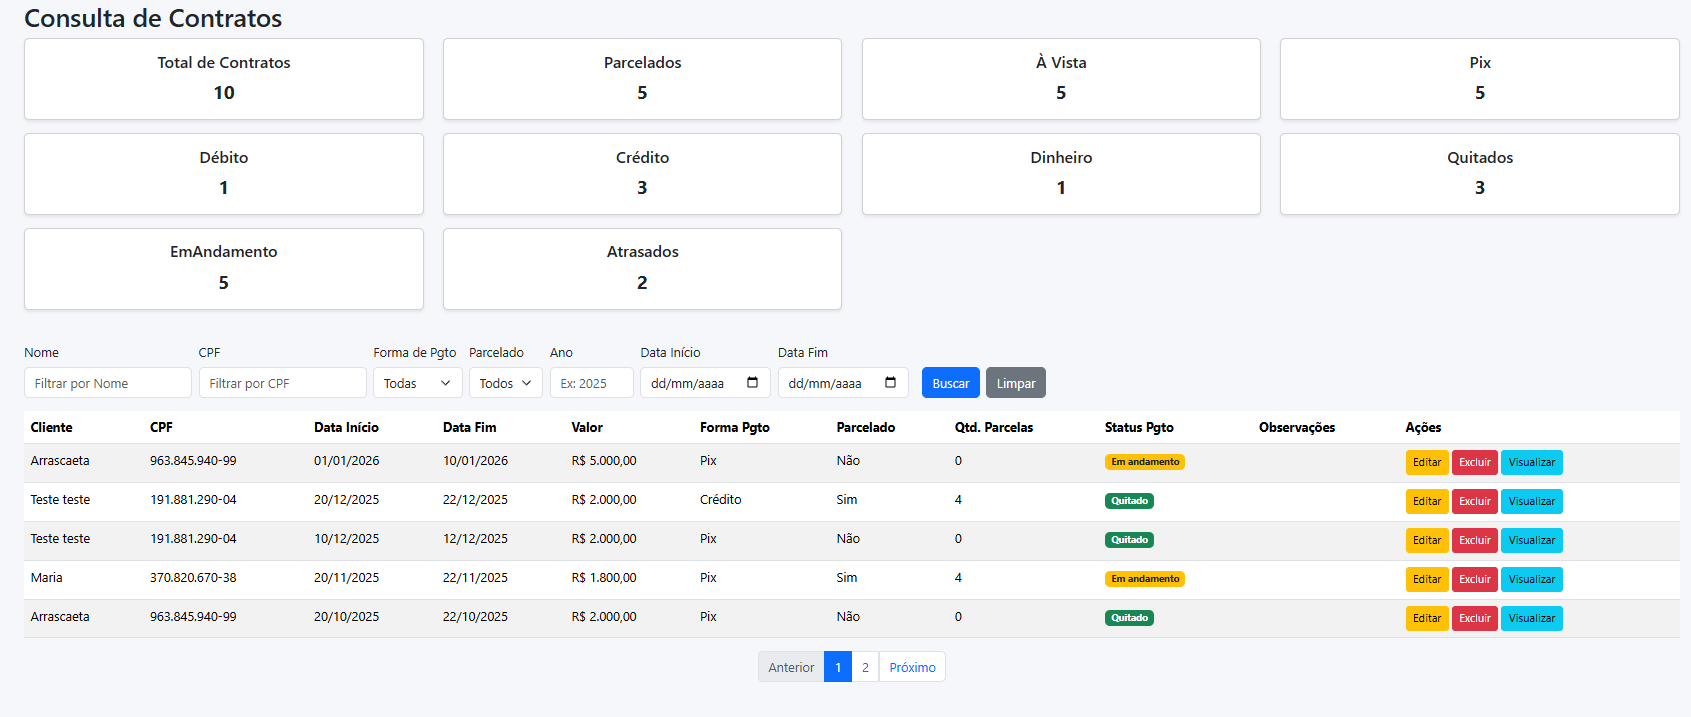Screen dimensions: 1691x717
Task: Click the Atrasados summary card
Action: point(642,269)
